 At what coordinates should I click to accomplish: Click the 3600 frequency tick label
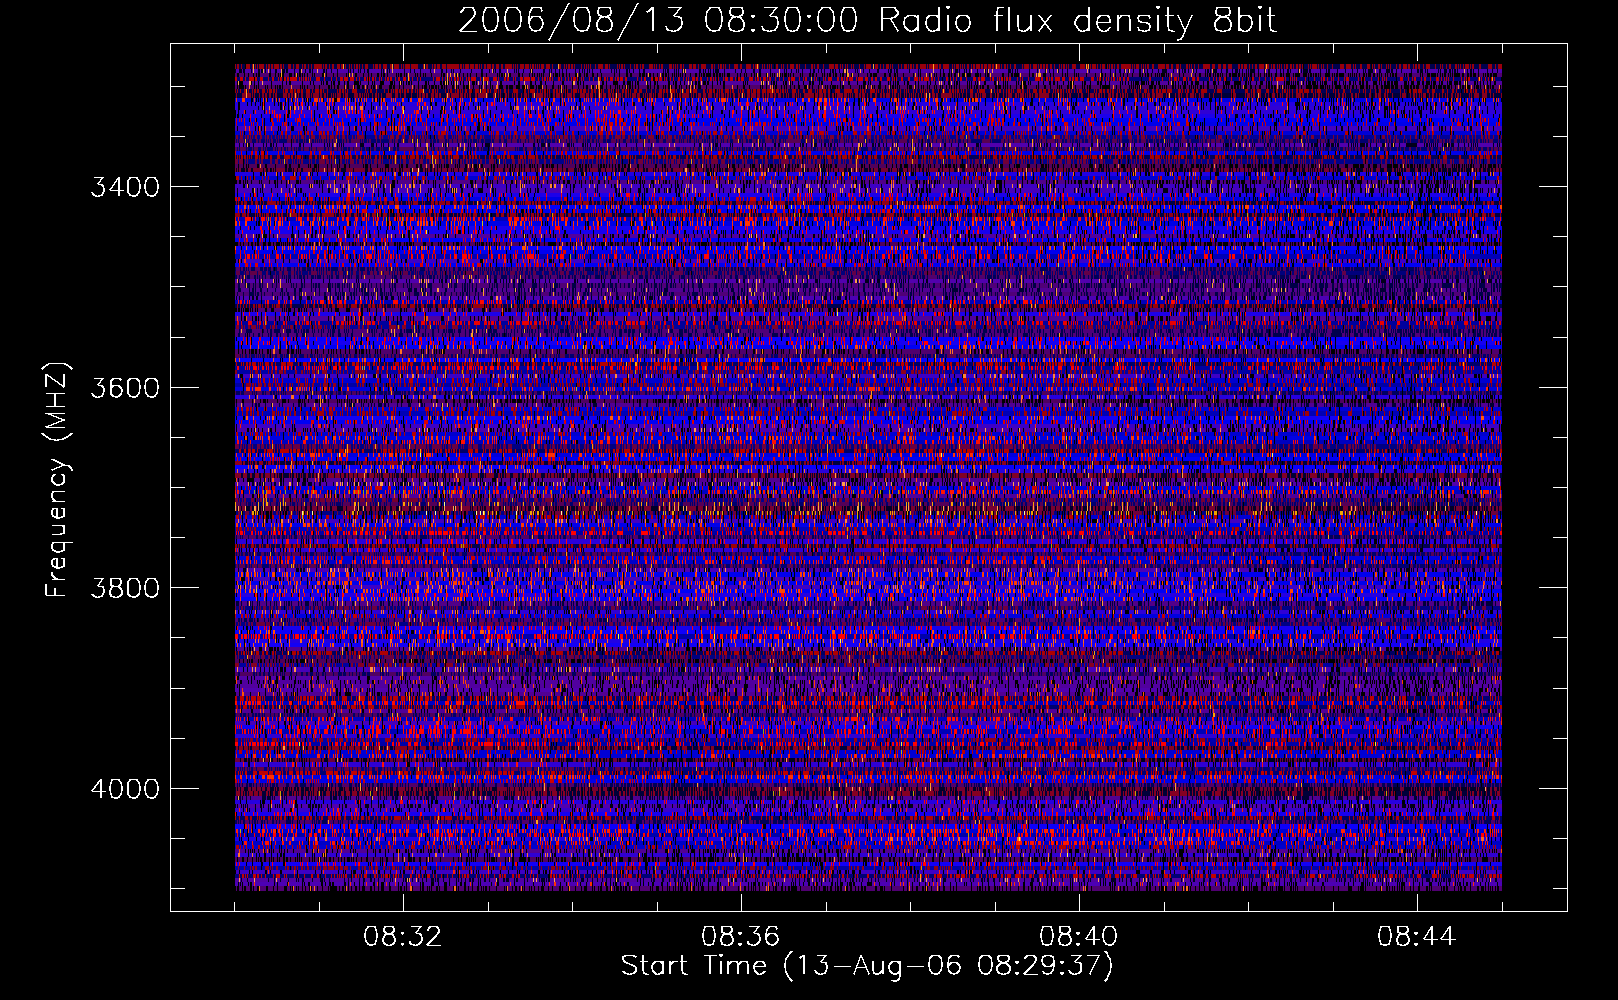click(x=125, y=387)
